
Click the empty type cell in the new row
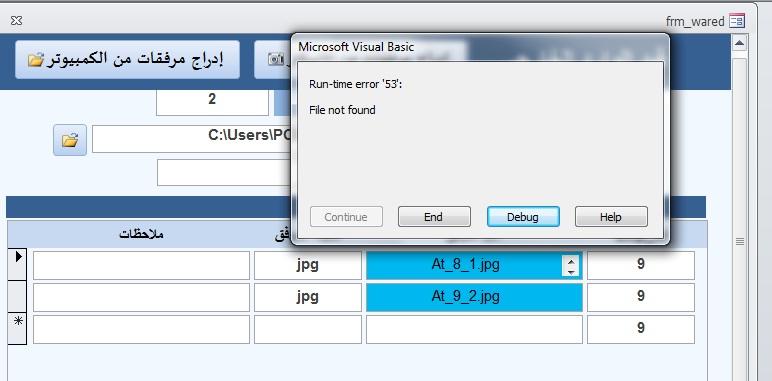pyautogui.click(x=308, y=329)
